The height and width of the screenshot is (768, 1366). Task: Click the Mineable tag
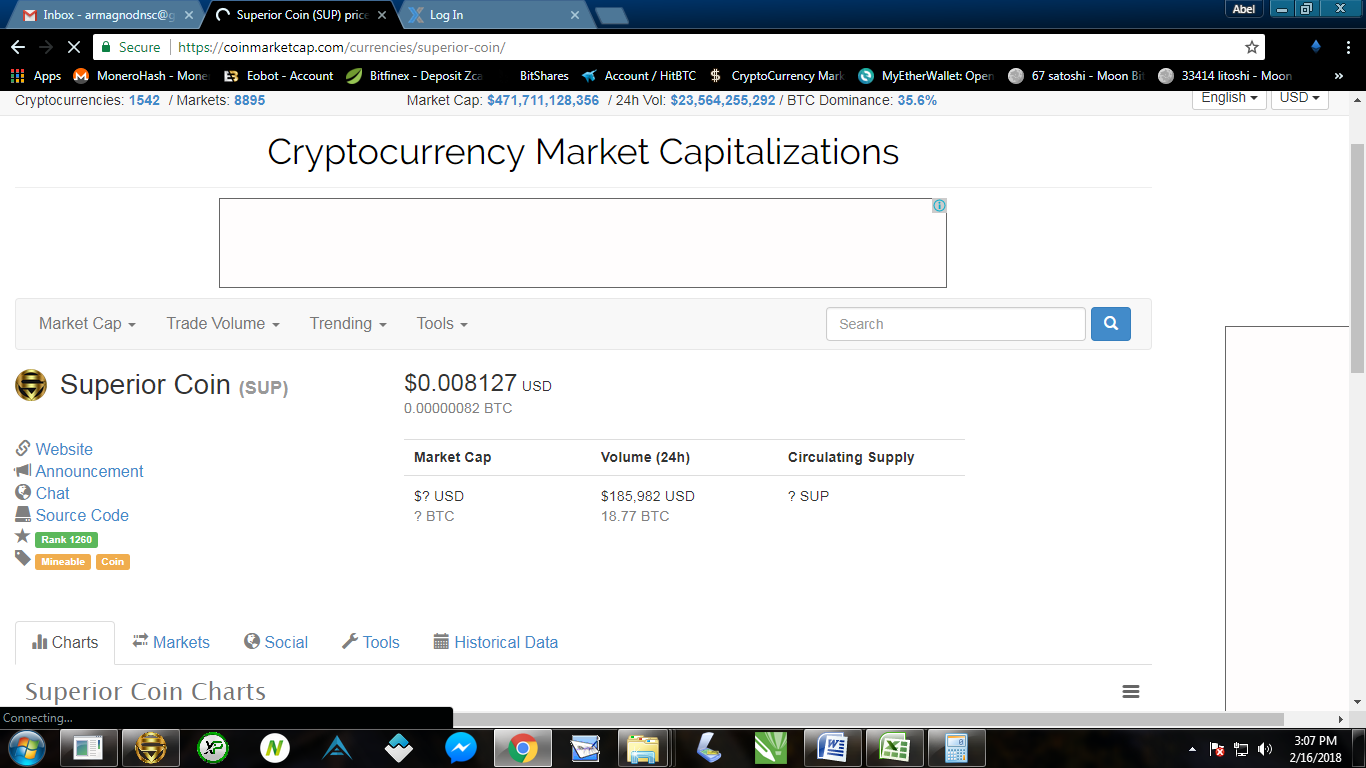[x=63, y=562]
